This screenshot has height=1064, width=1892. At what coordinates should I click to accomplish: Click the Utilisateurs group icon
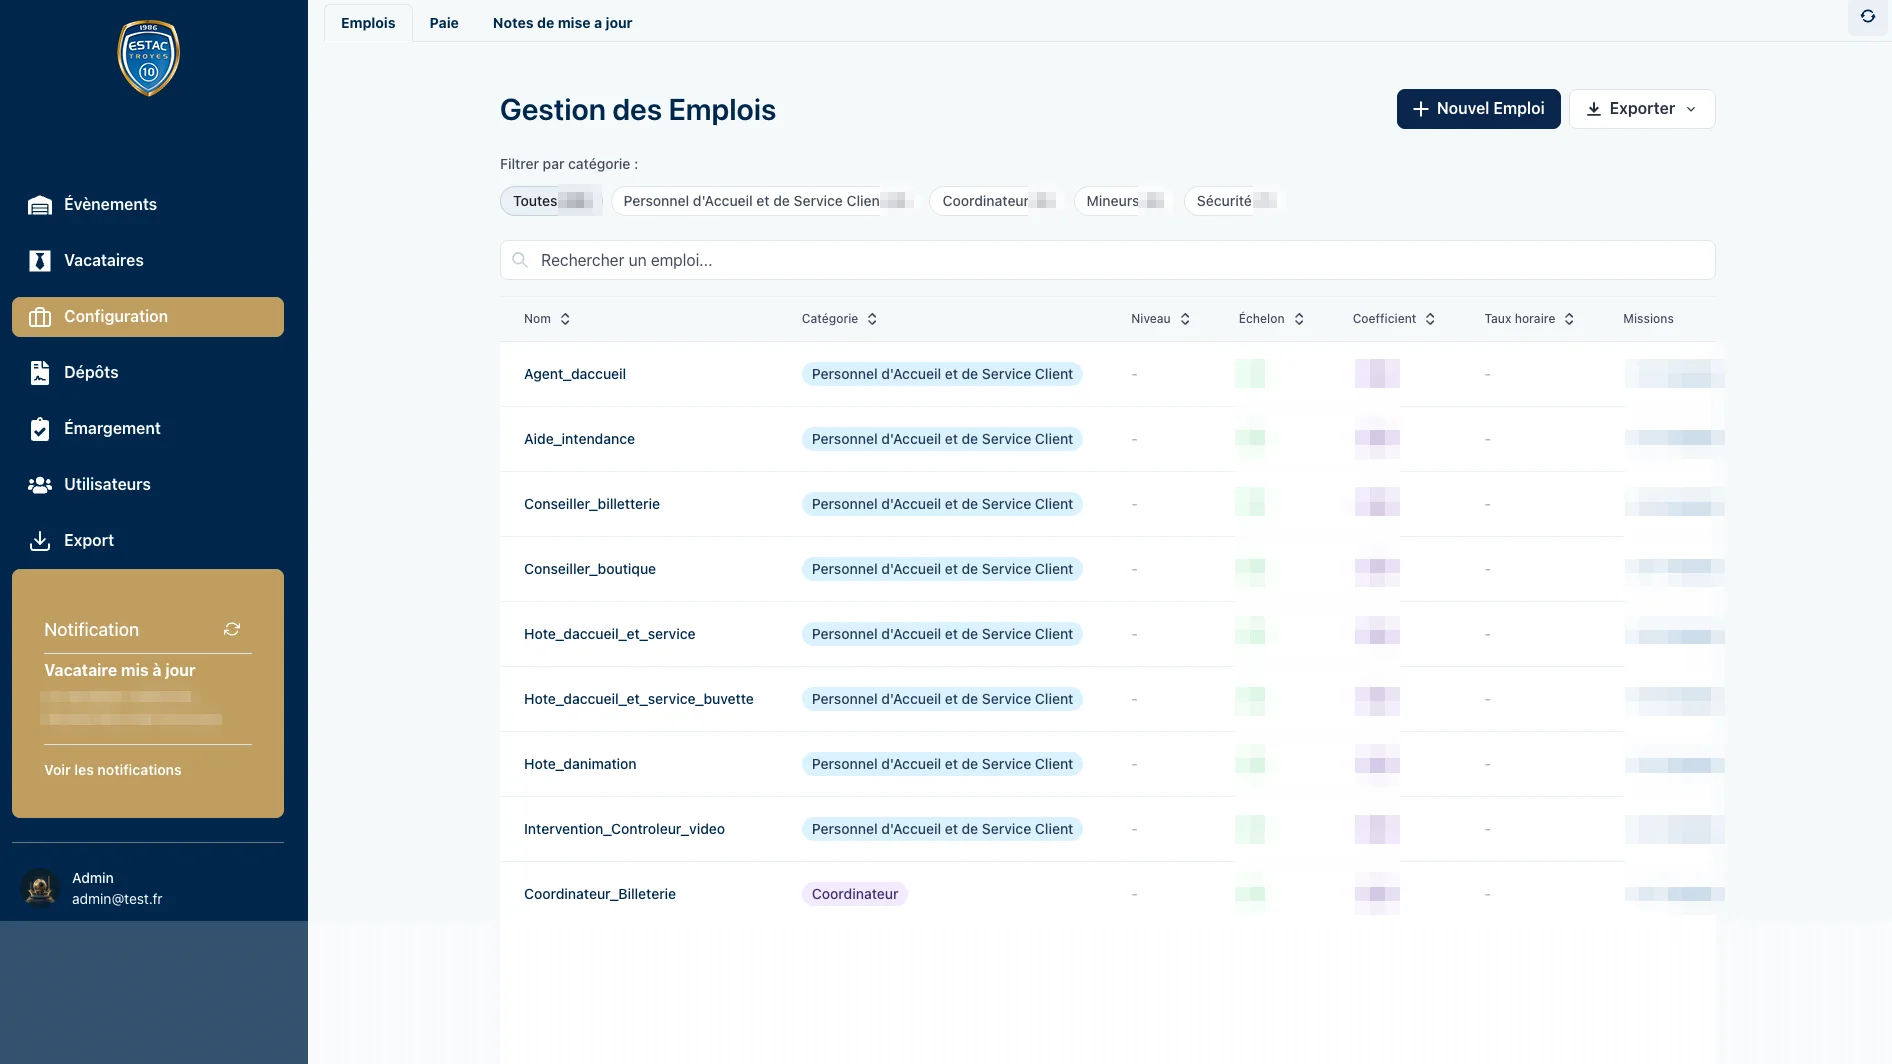tap(40, 485)
